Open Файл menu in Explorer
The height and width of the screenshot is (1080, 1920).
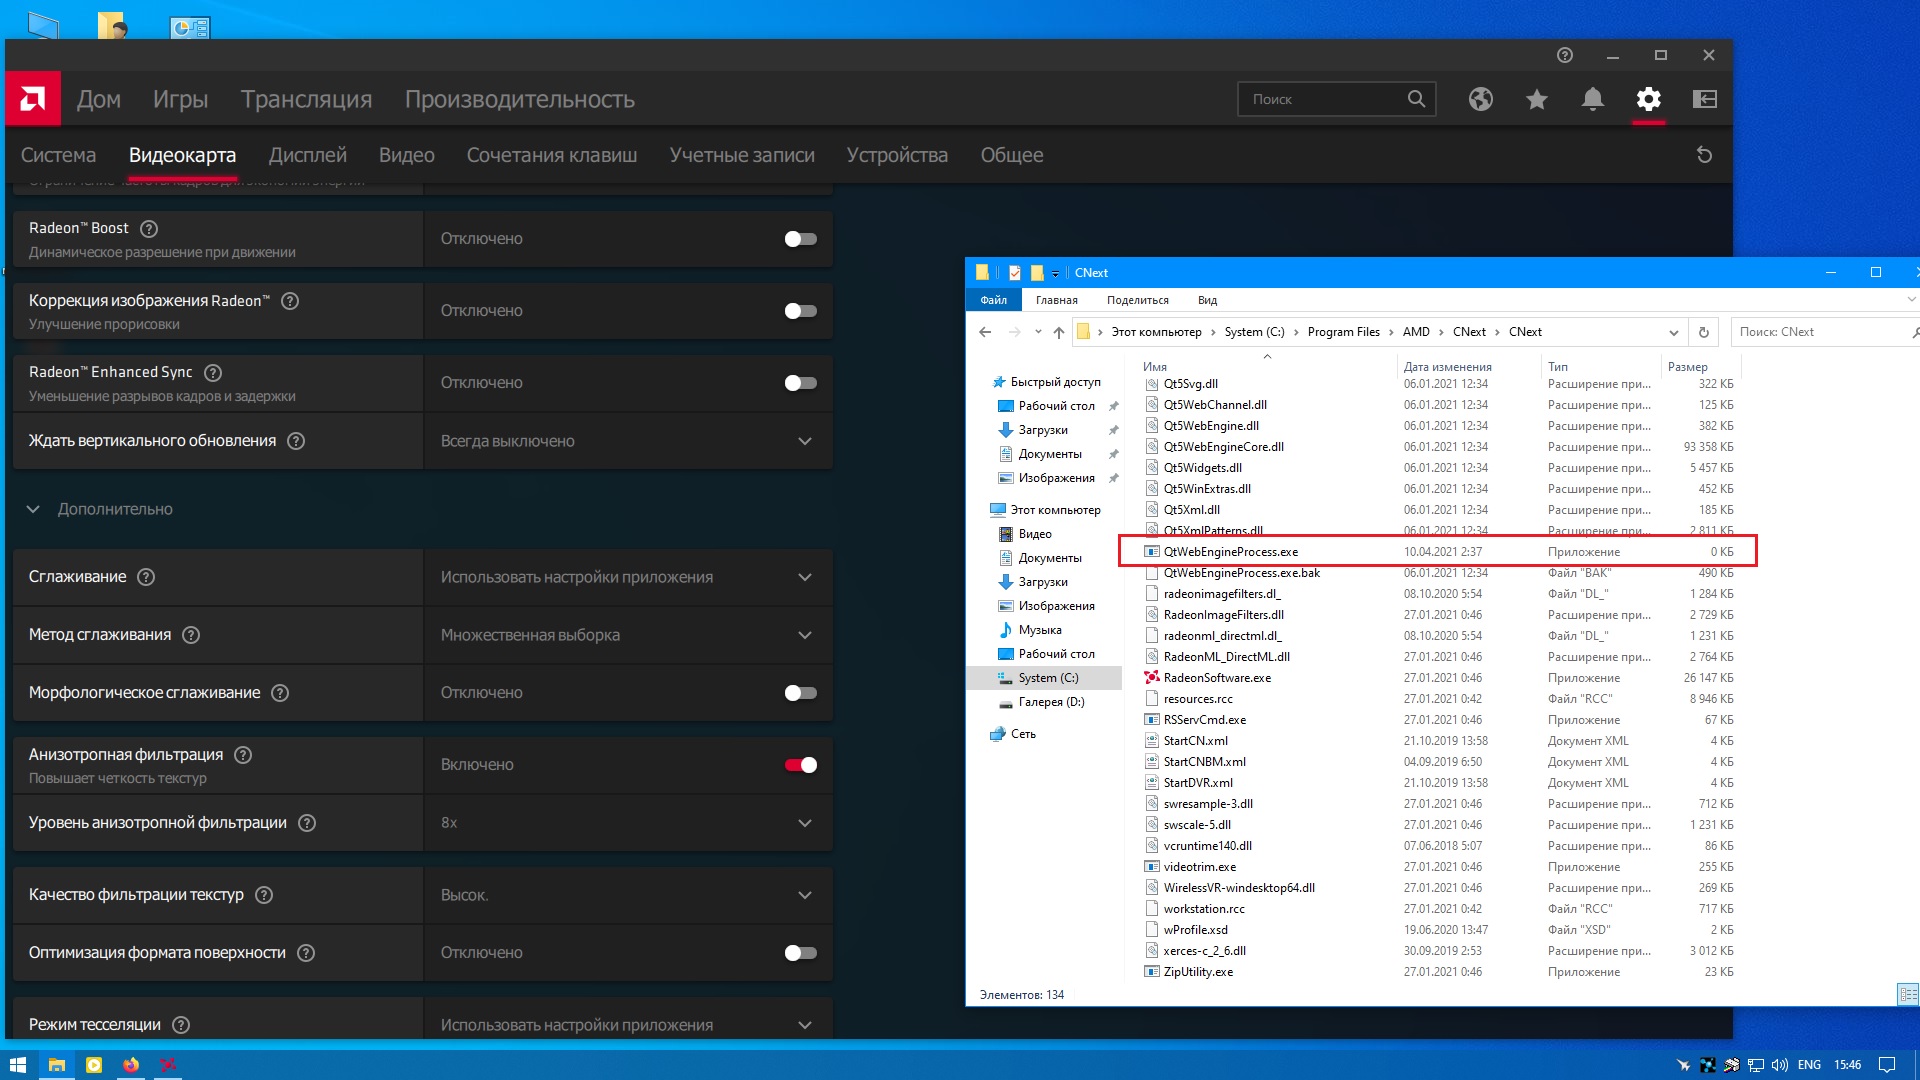(994, 300)
